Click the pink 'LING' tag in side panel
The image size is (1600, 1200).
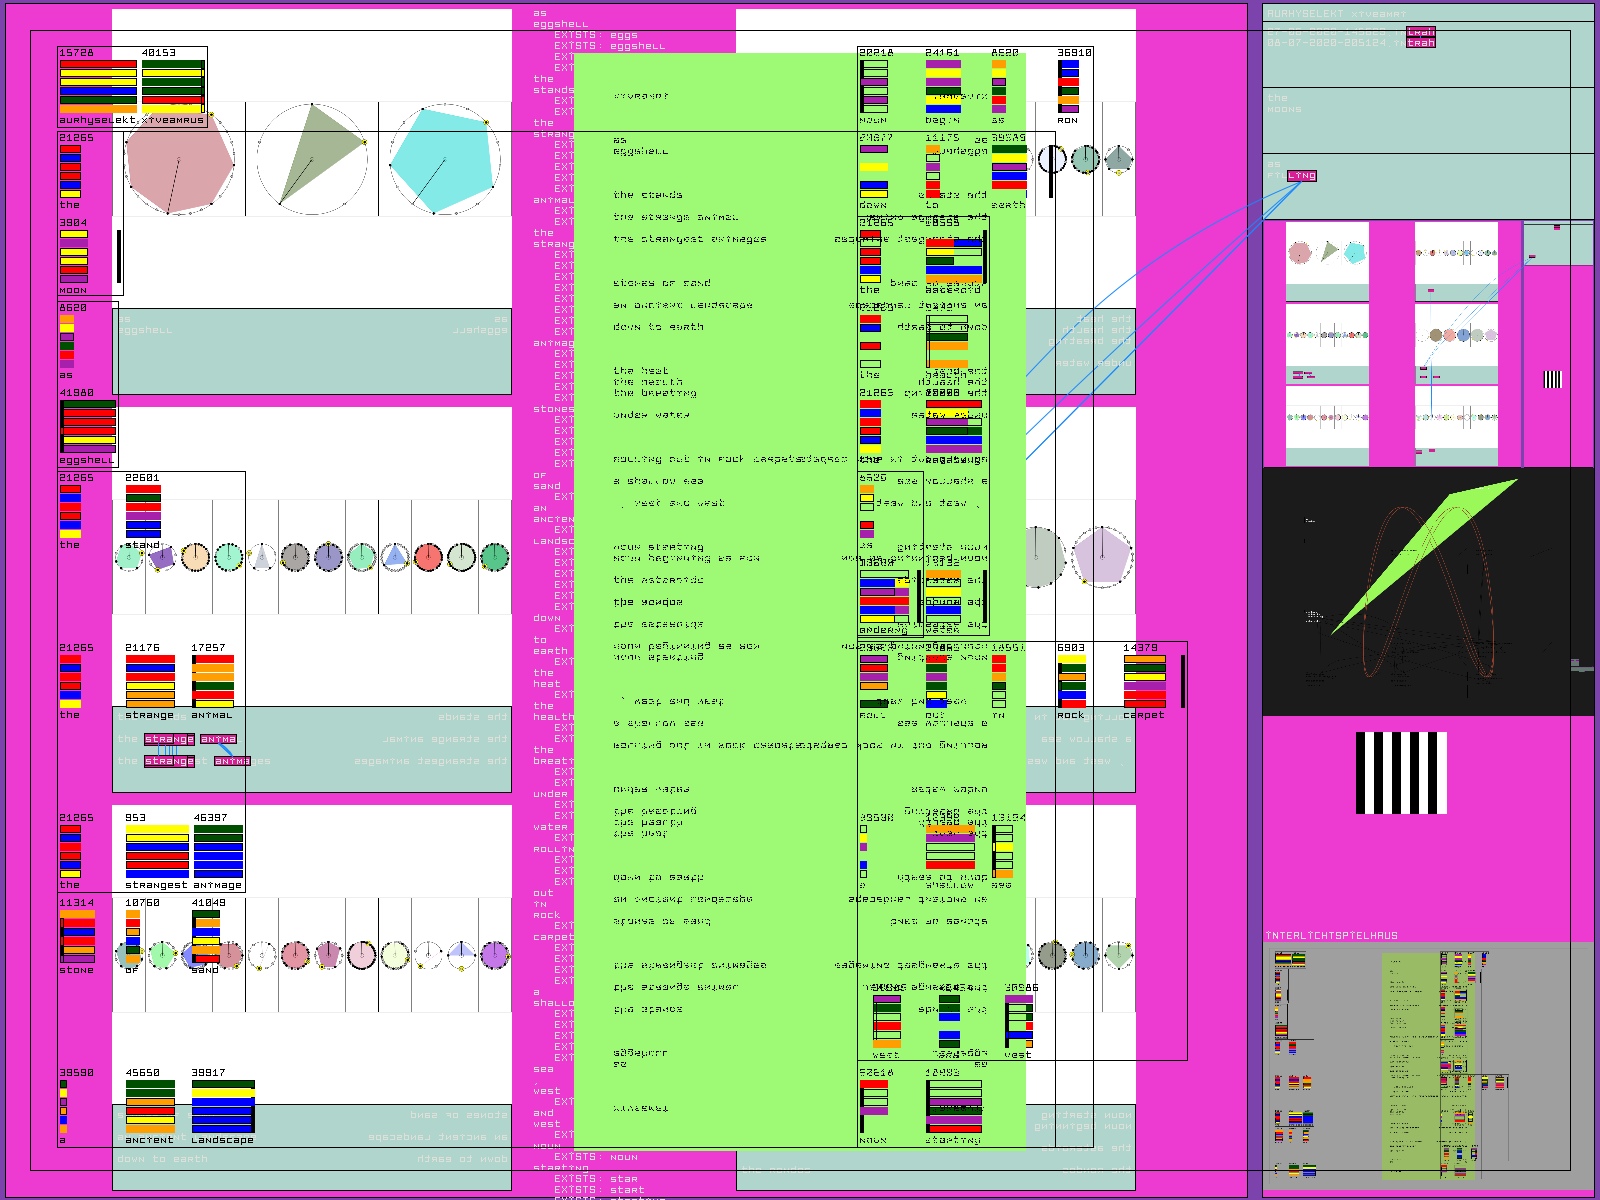point(1302,176)
